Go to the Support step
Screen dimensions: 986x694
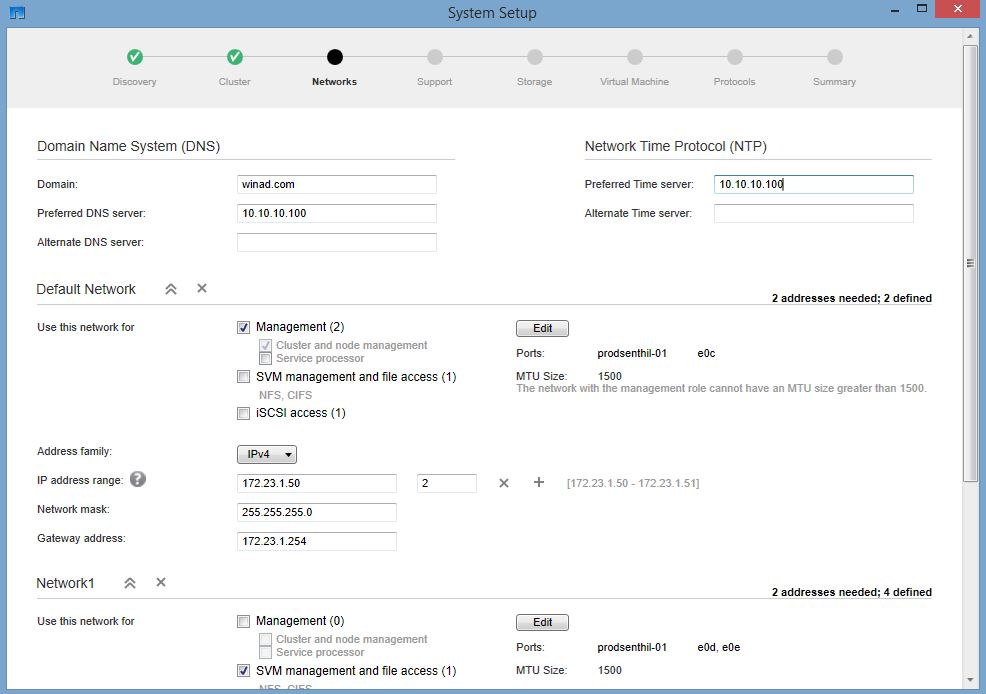(x=435, y=57)
